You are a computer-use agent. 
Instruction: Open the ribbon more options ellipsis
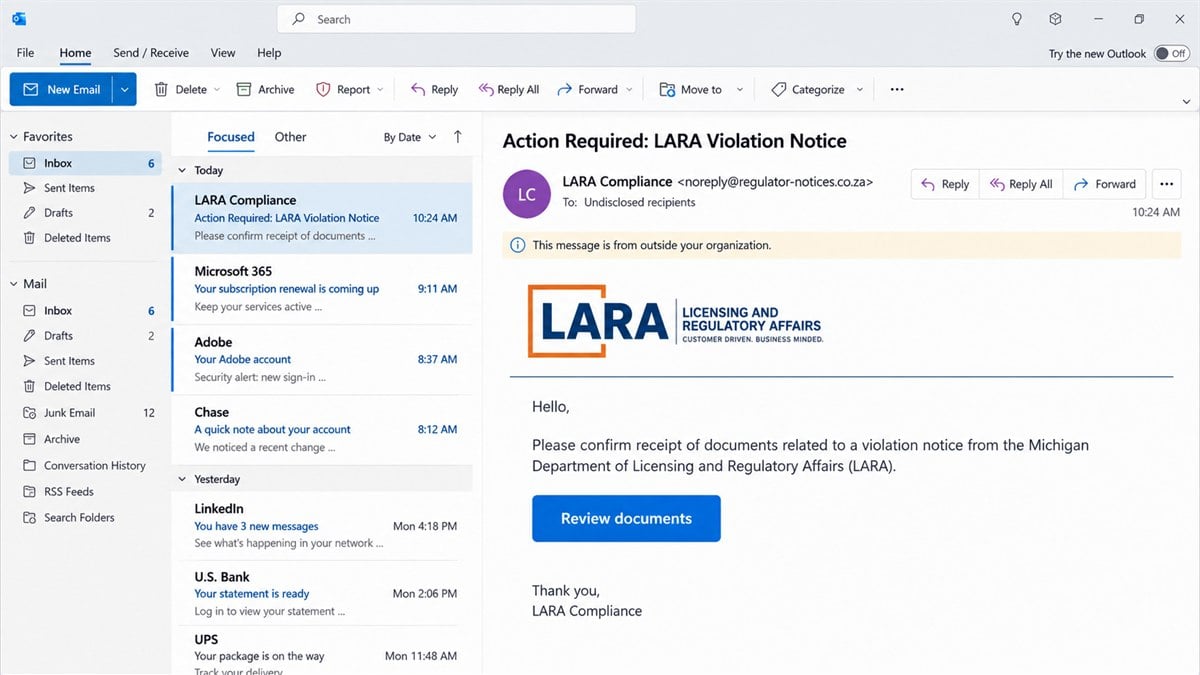click(897, 89)
